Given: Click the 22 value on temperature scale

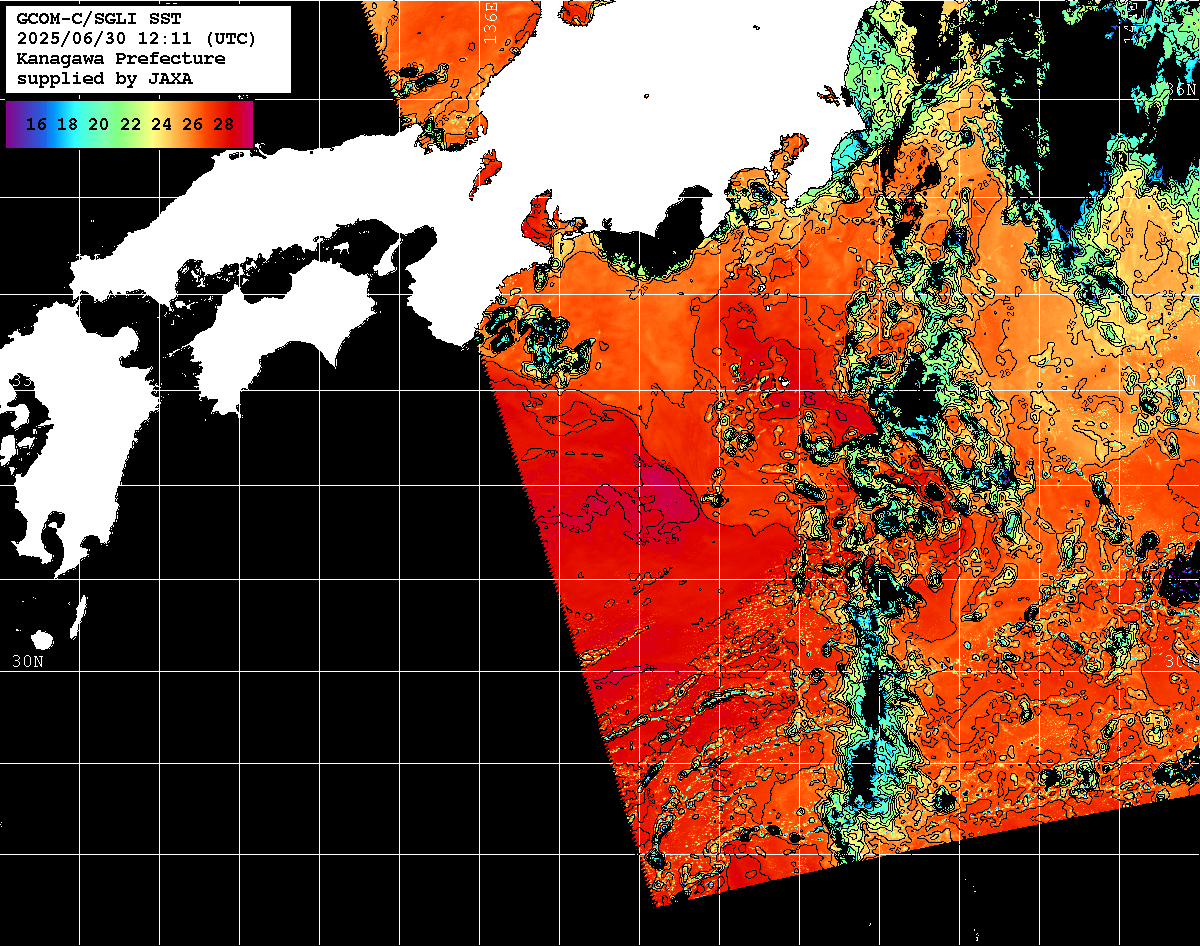Looking at the screenshot, I should [x=130, y=124].
